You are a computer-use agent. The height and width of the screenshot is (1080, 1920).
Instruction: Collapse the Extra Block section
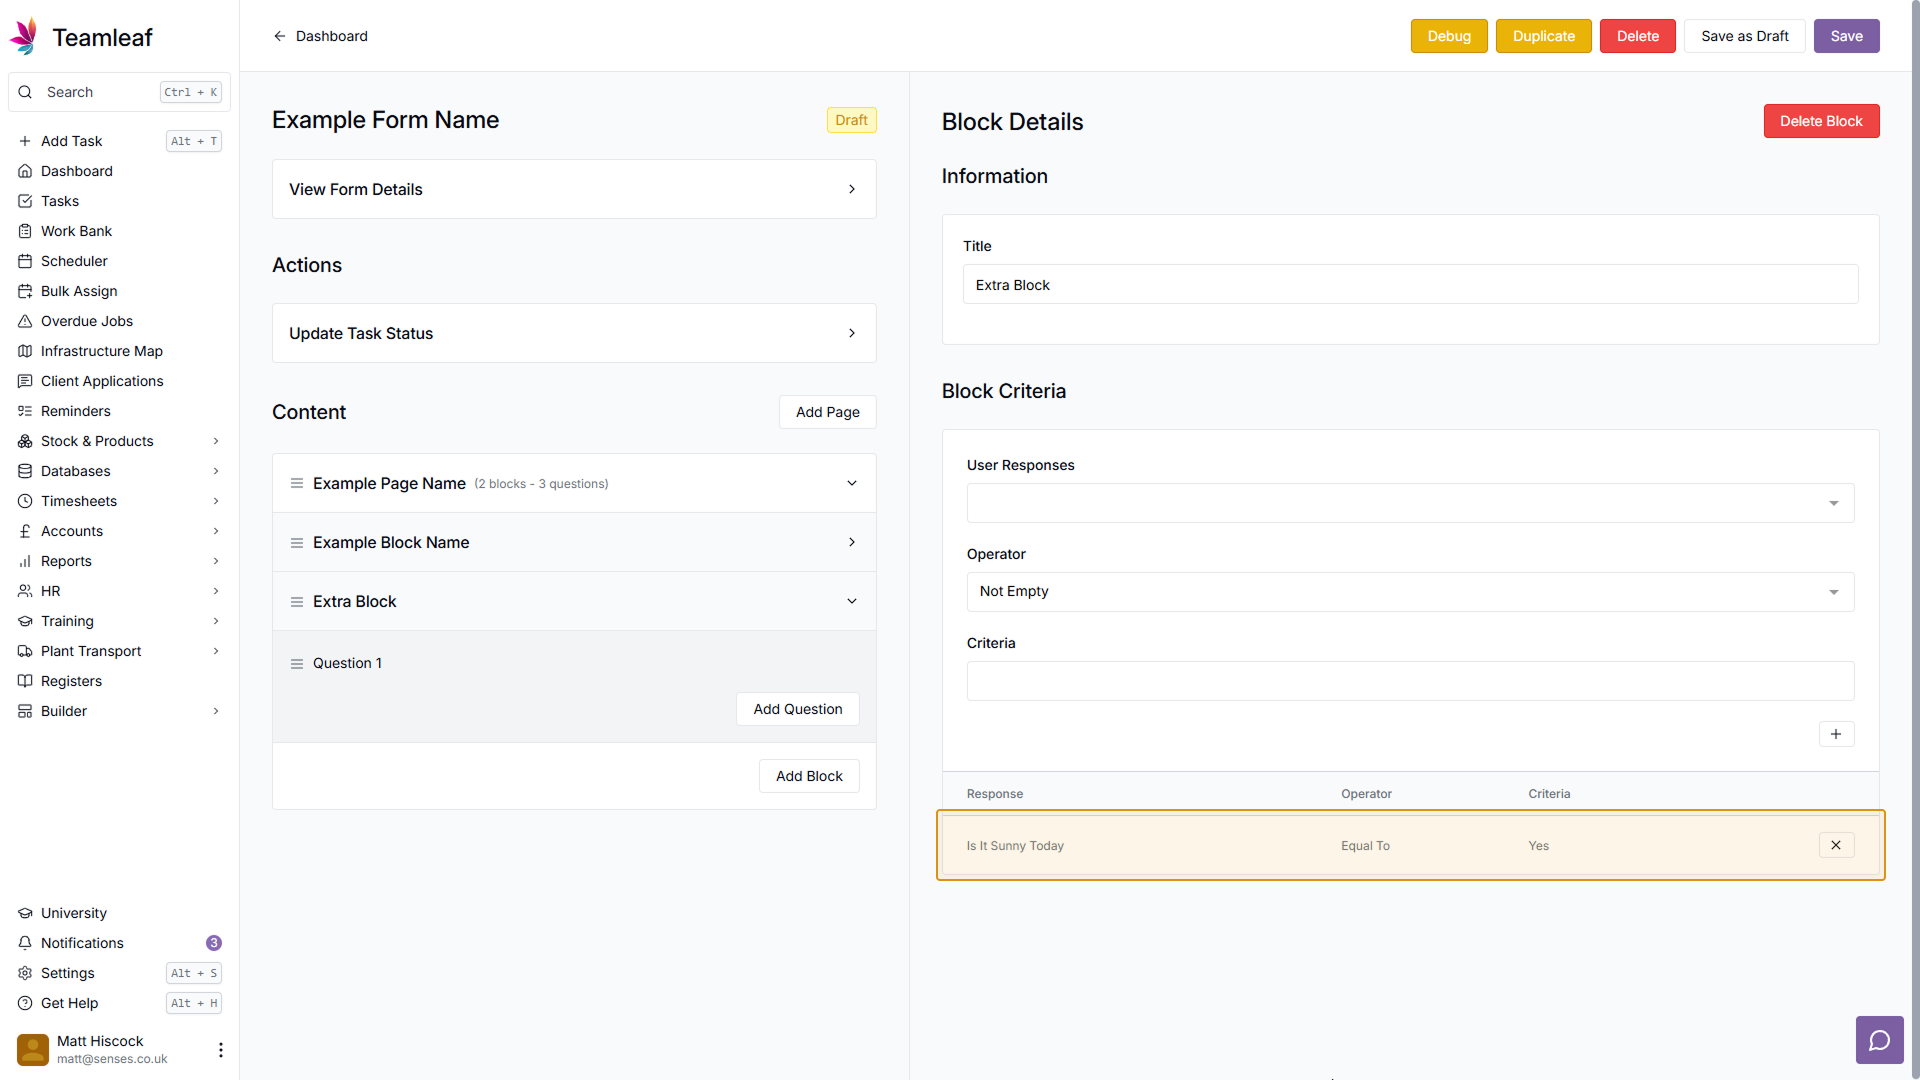(x=851, y=602)
